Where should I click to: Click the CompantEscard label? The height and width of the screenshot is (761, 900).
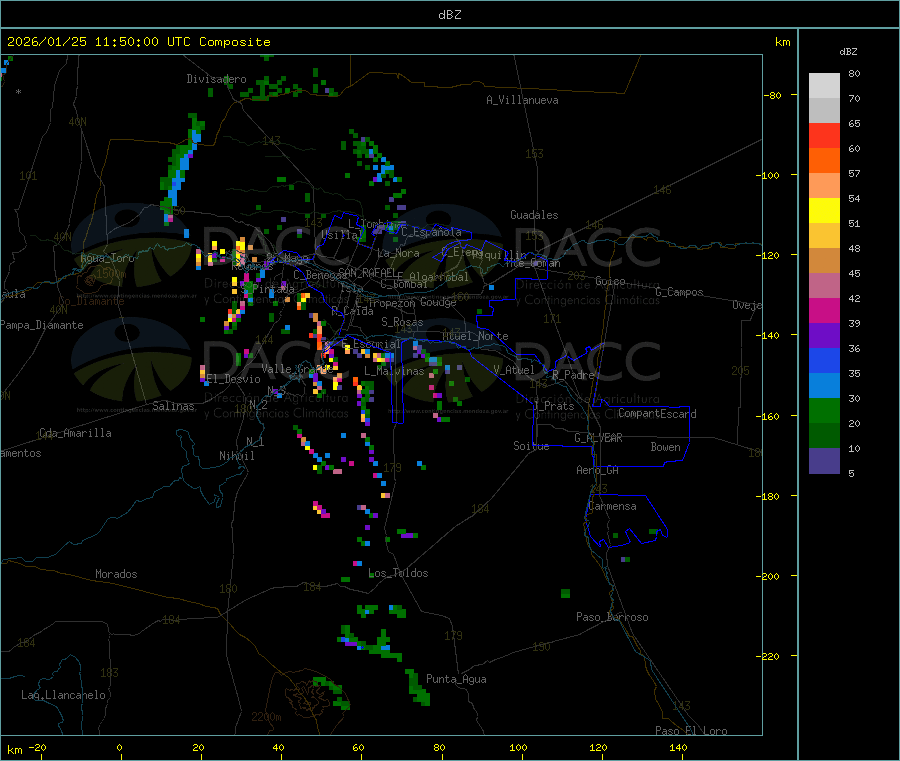click(658, 413)
